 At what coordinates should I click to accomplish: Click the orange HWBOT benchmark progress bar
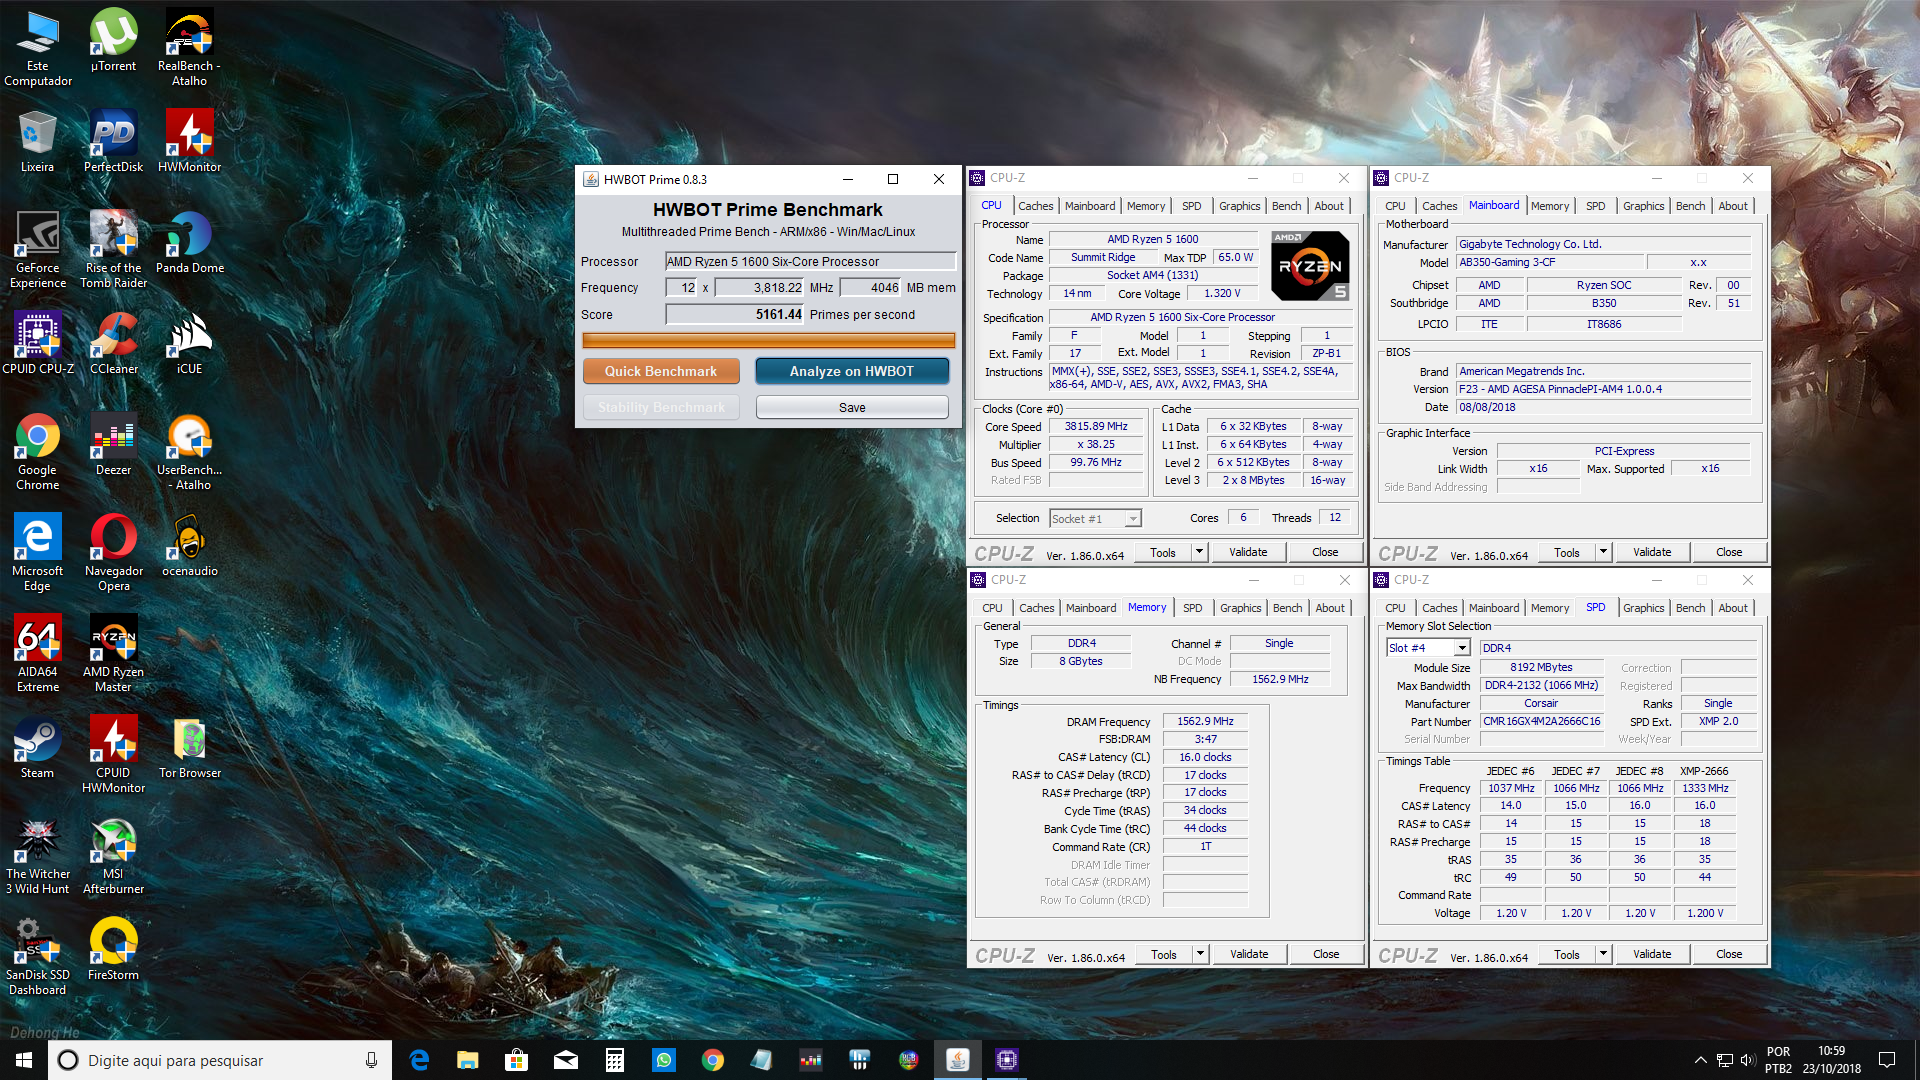pyautogui.click(x=768, y=340)
